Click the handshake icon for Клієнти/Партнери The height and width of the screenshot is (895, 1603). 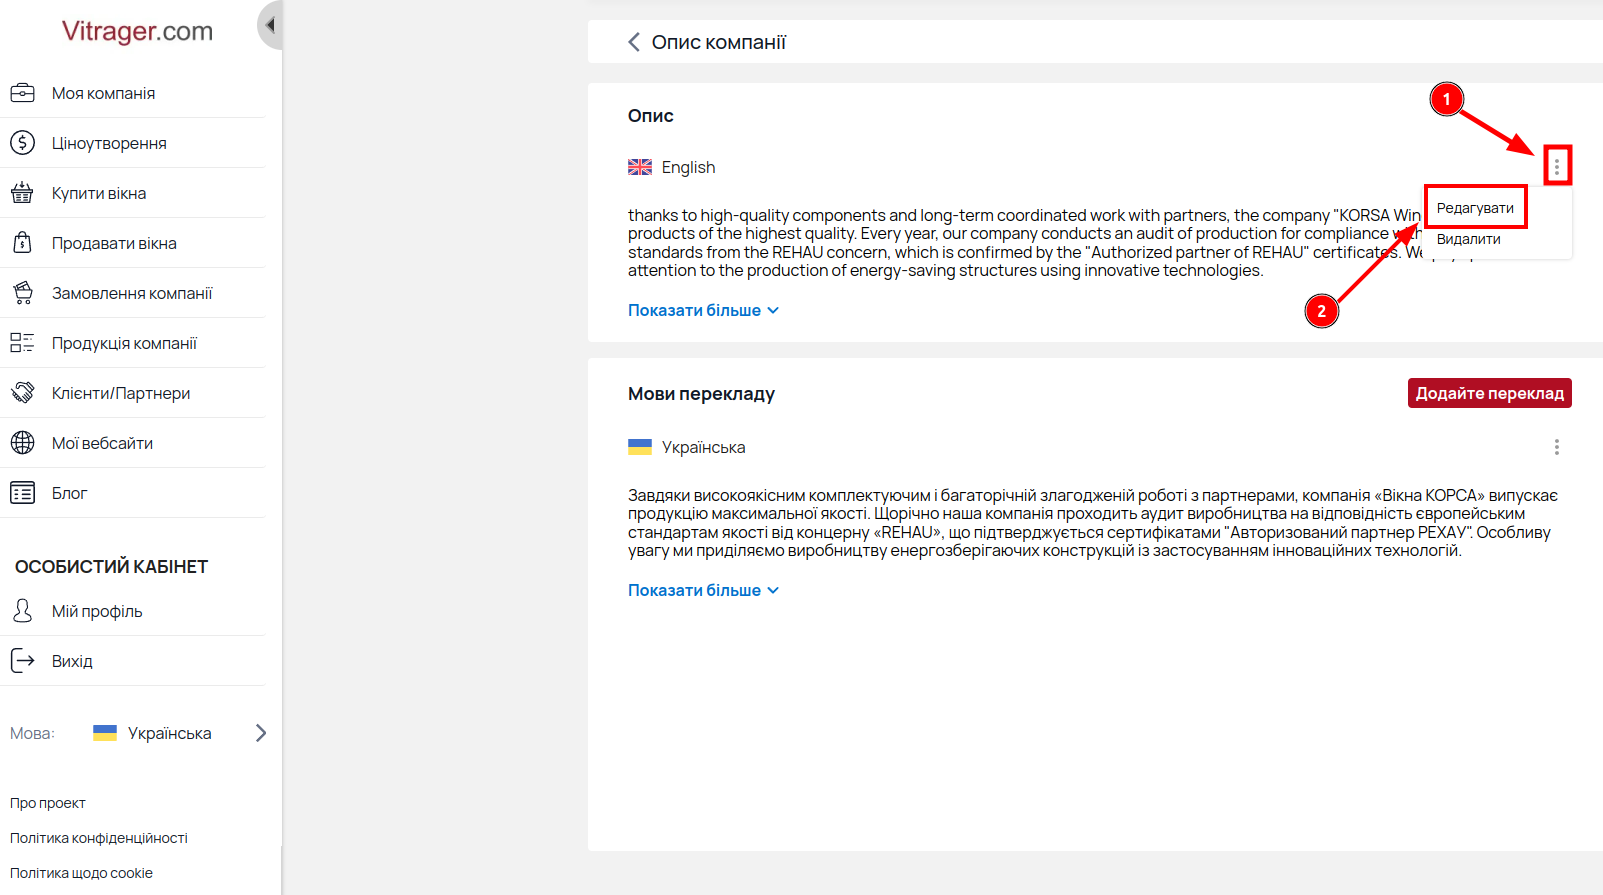[x=22, y=393]
